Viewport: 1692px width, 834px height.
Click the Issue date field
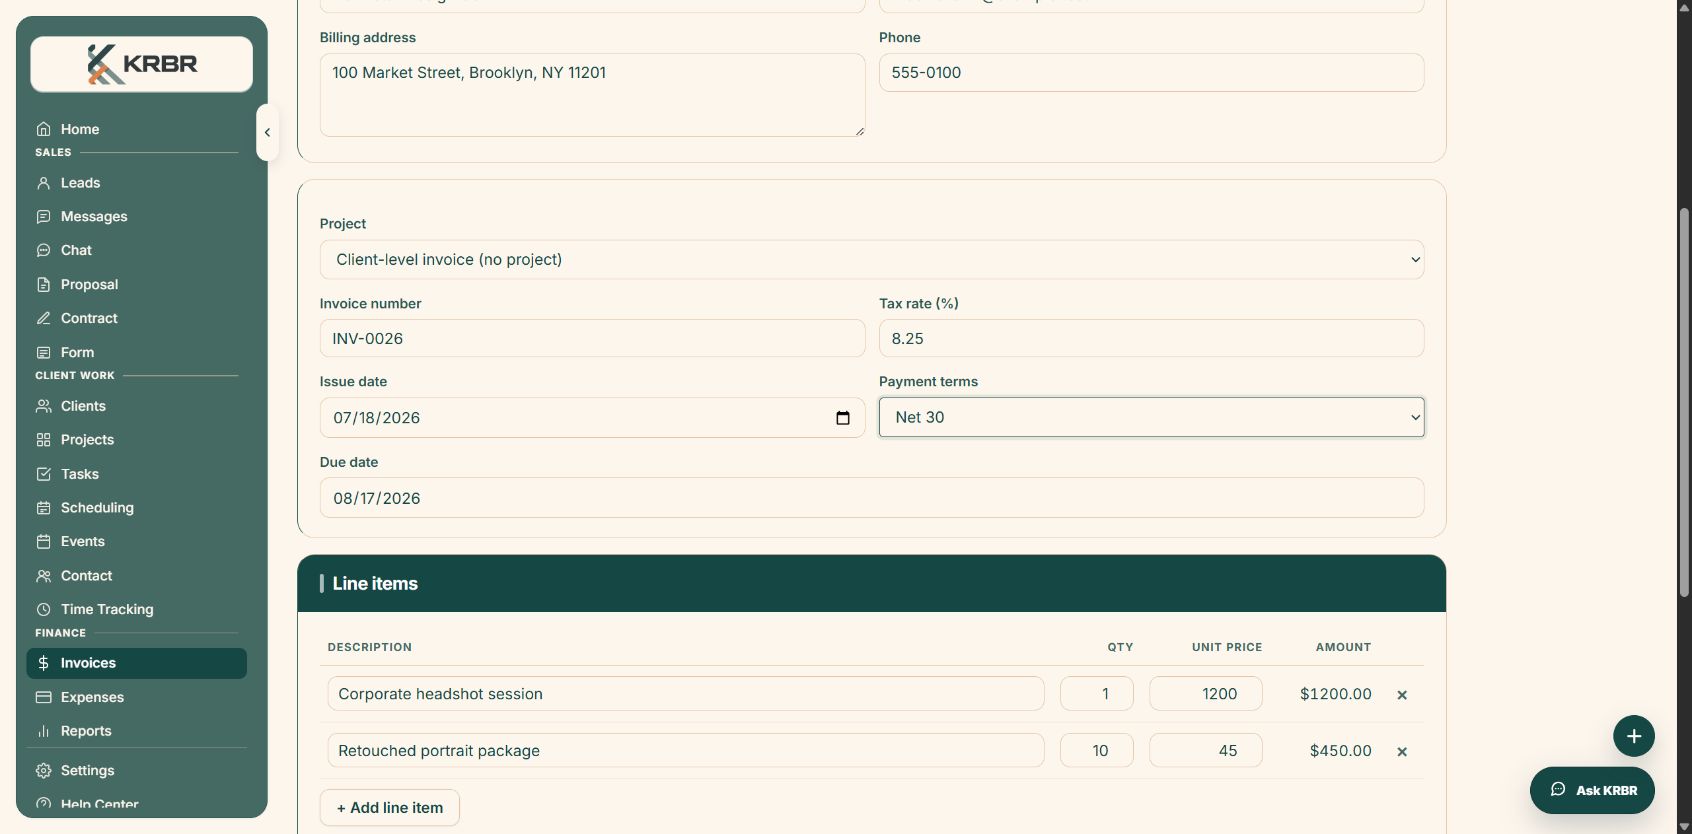[x=592, y=418]
